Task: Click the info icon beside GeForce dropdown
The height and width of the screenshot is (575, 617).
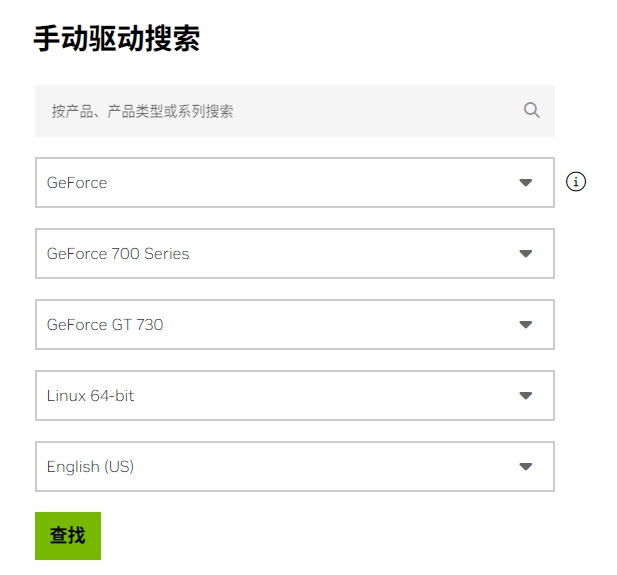Action: [575, 182]
